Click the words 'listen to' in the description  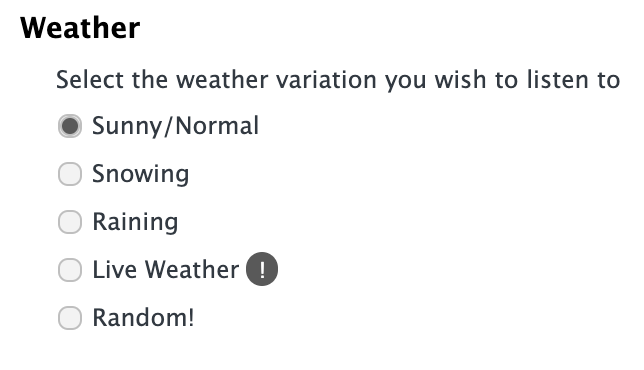pos(573,80)
